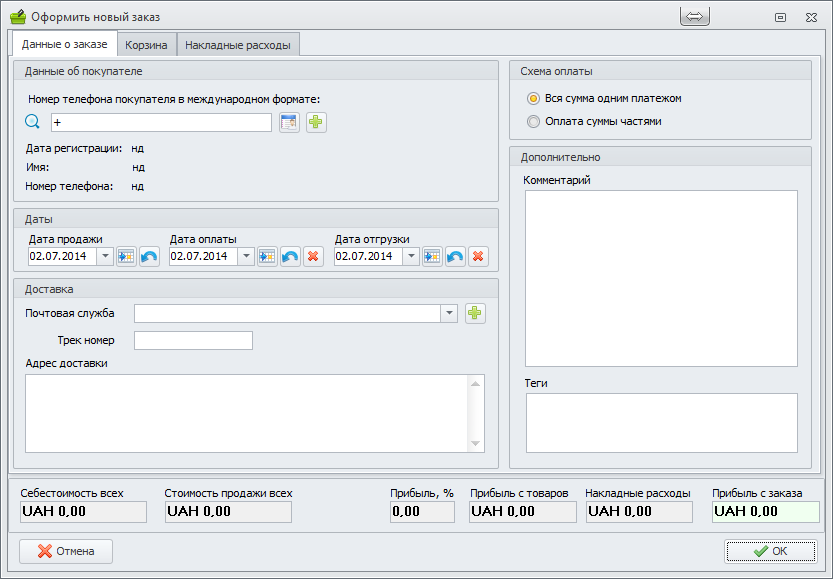The image size is (833, 579).
Task: Open the Накладные расходы tab
Action: click(x=238, y=45)
